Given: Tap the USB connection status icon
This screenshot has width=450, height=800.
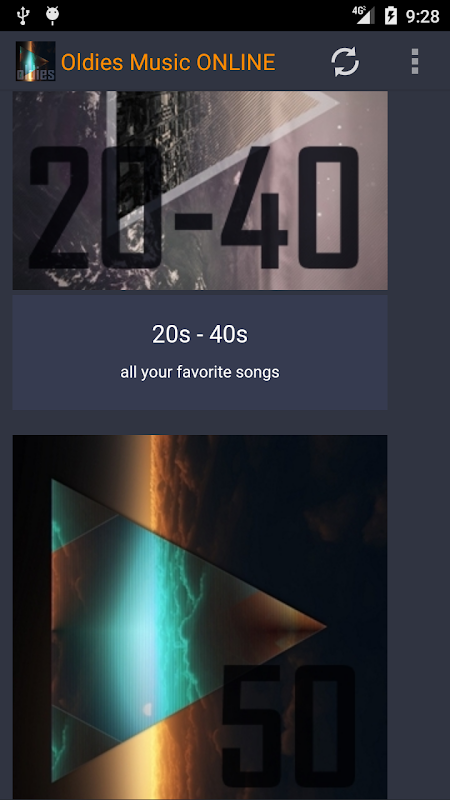Looking at the screenshot, I should click(x=22, y=16).
